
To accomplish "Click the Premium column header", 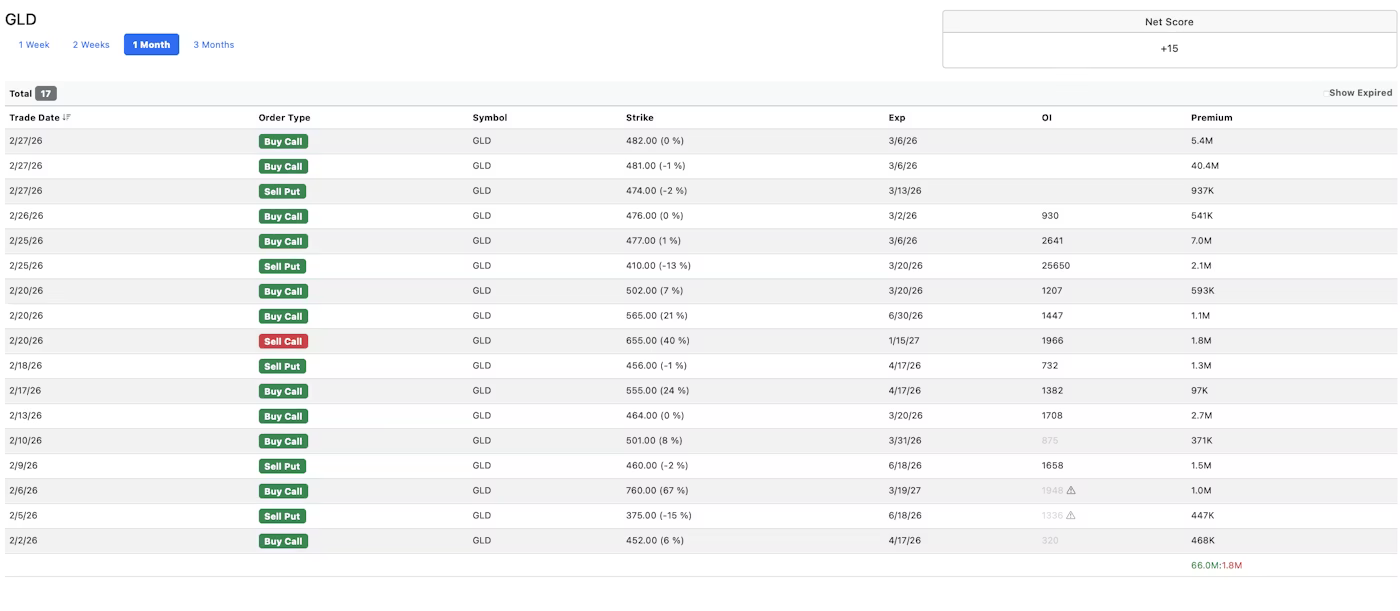I will tap(1211, 117).
